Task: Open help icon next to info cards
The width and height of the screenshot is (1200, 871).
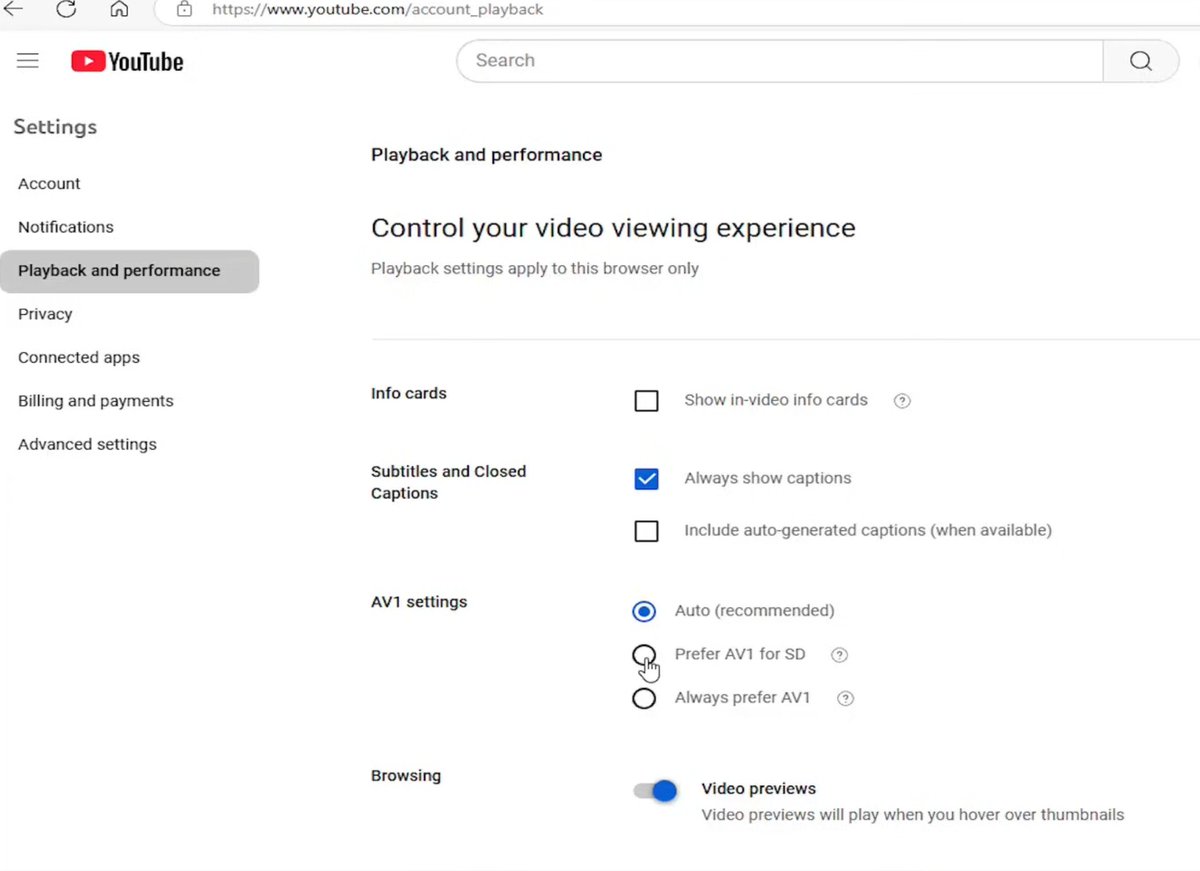Action: tap(902, 401)
